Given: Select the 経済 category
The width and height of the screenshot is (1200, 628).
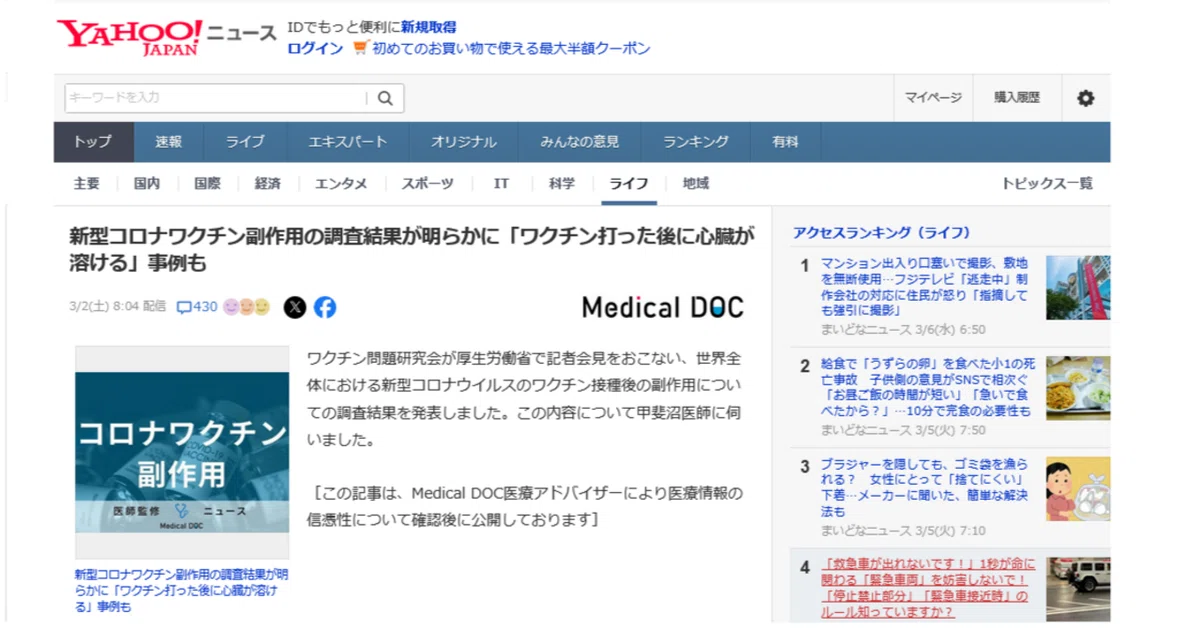Looking at the screenshot, I should coord(267,184).
